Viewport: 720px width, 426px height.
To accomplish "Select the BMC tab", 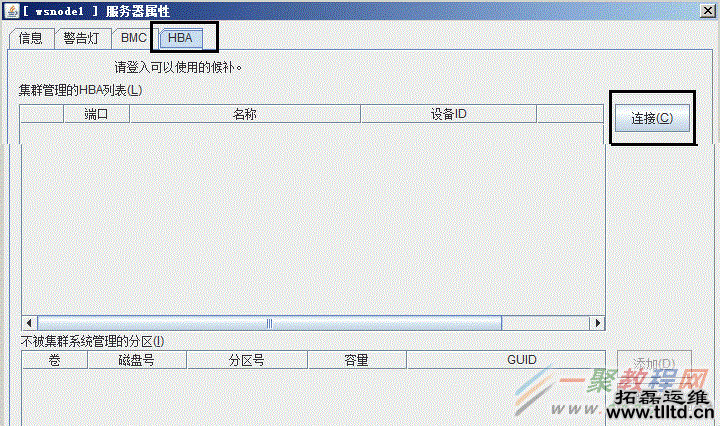I will pyautogui.click(x=133, y=38).
